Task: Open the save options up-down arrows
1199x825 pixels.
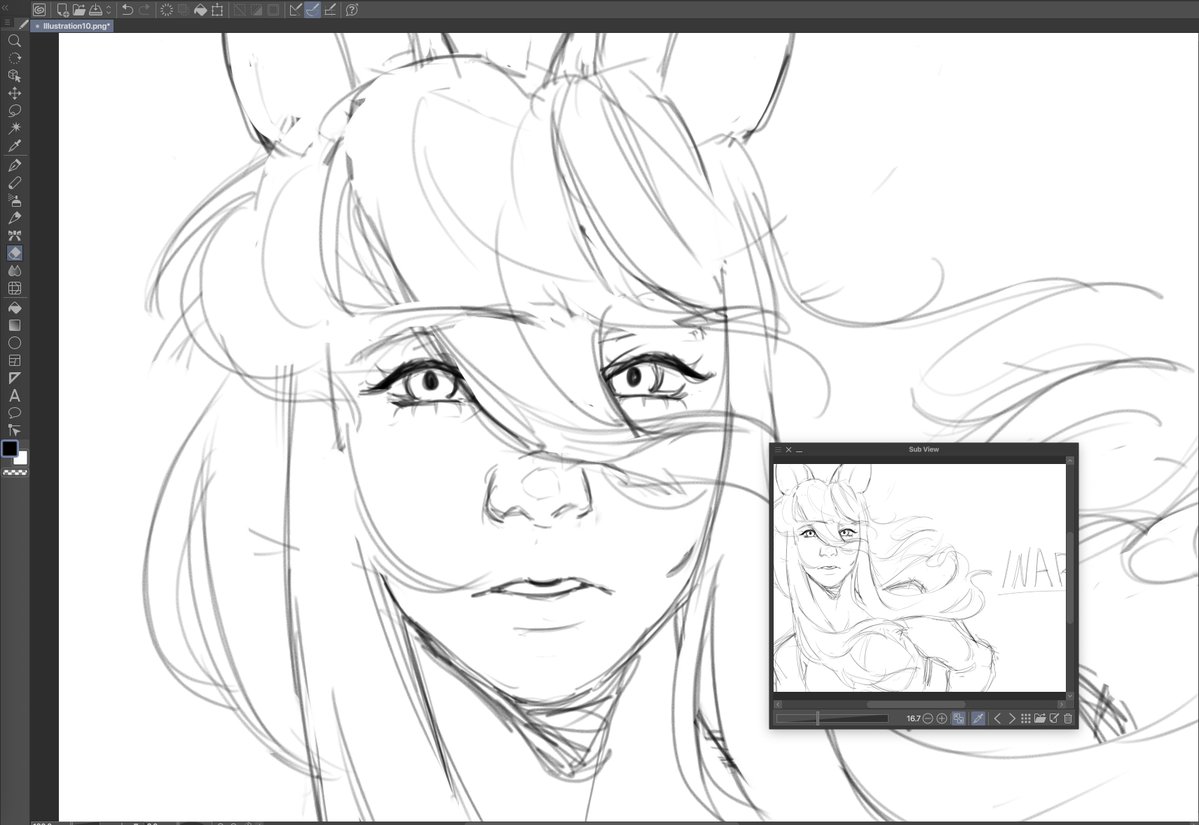Action: pos(109,10)
